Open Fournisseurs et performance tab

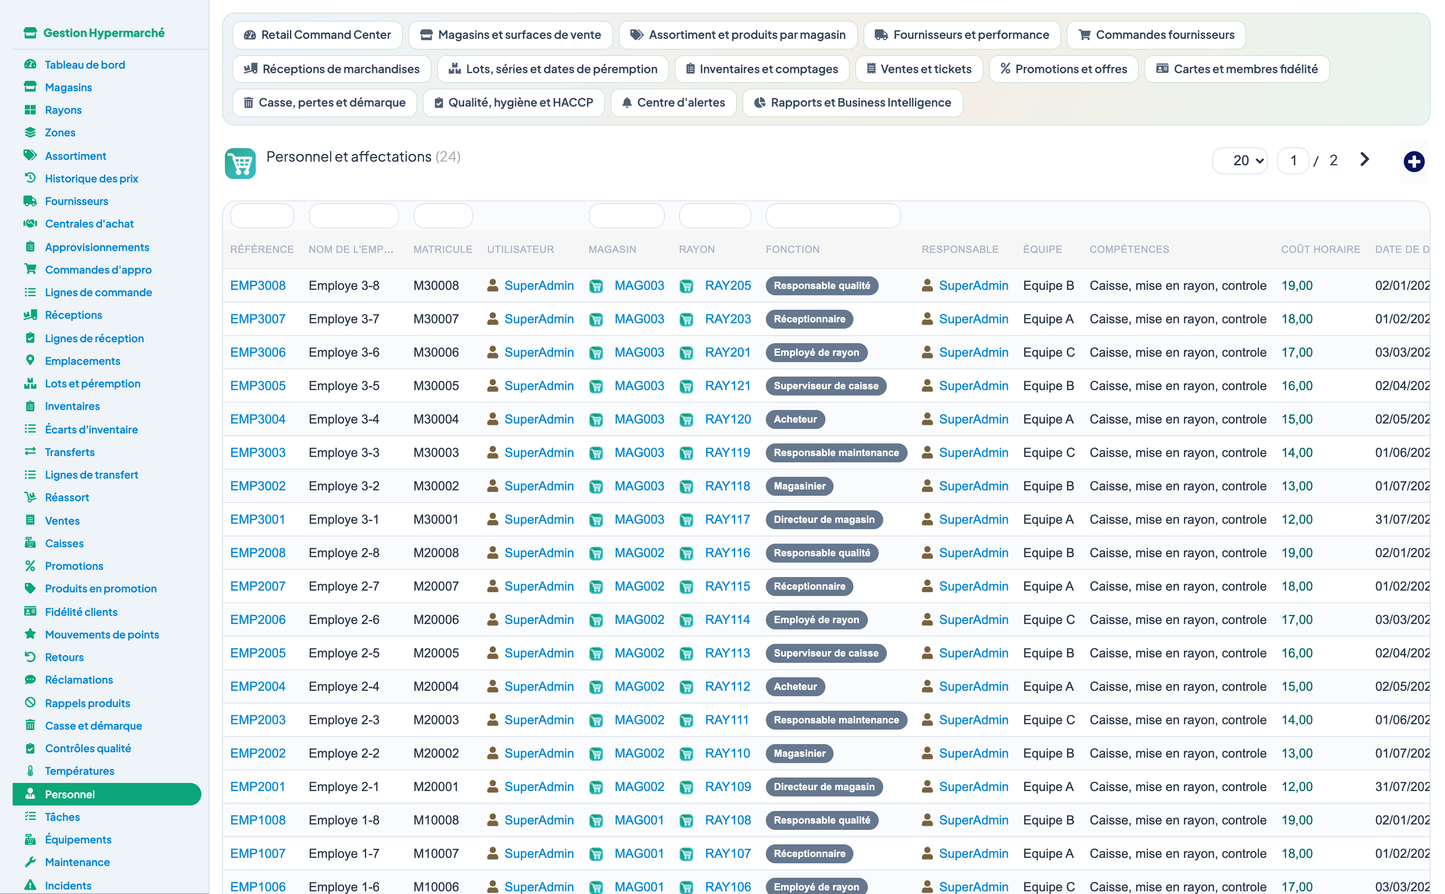pos(962,35)
